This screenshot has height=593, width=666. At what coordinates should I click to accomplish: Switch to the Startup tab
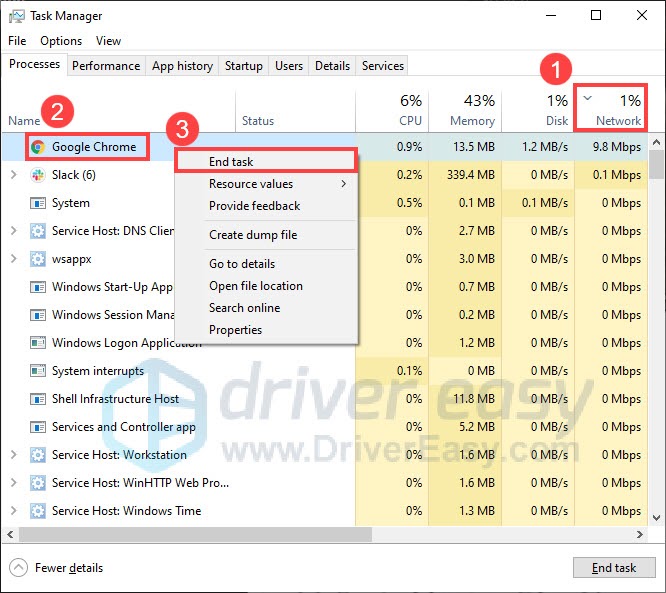(244, 66)
